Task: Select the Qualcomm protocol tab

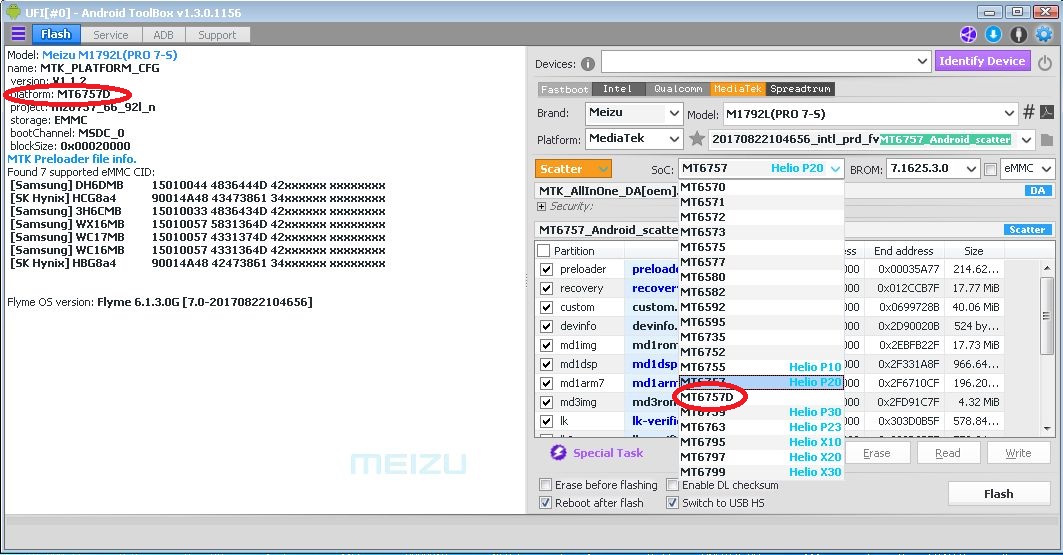Action: click(x=677, y=89)
